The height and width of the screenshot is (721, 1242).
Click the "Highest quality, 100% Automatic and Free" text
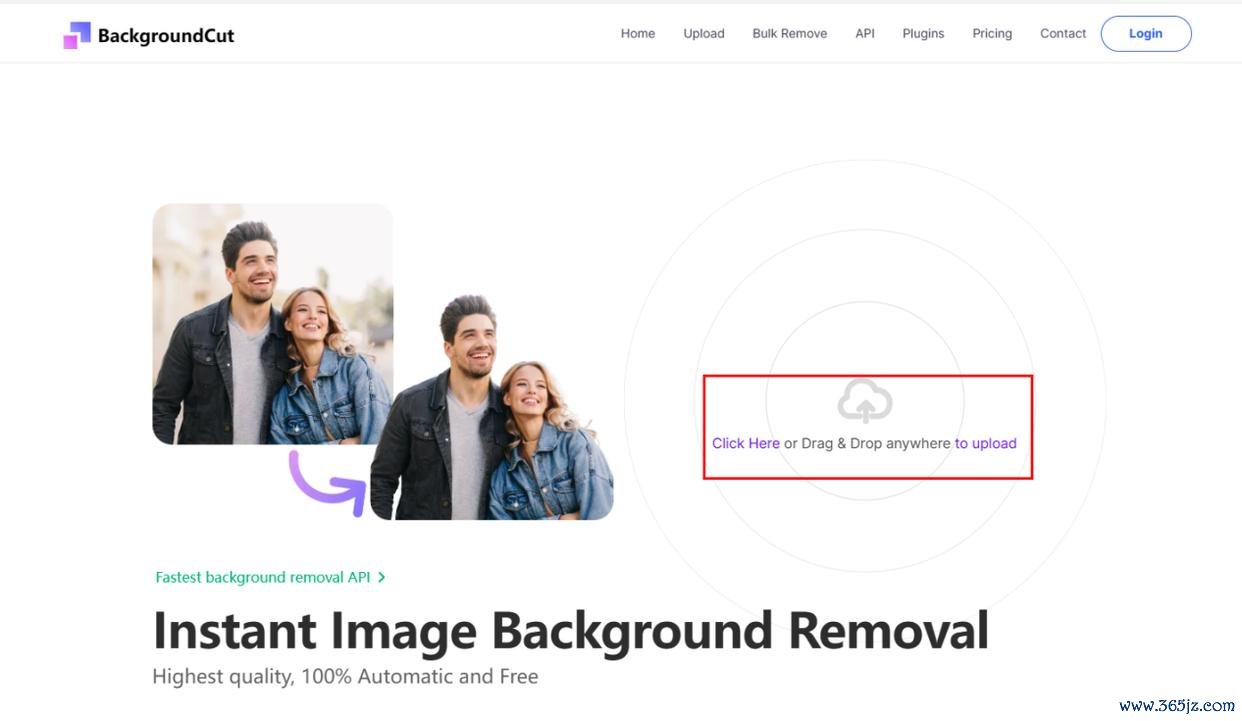(x=345, y=676)
